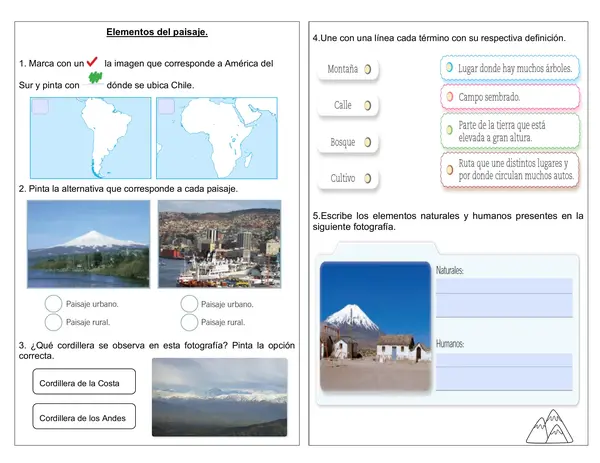Choose the 'Cordillera de la Costa' option

[84, 381]
